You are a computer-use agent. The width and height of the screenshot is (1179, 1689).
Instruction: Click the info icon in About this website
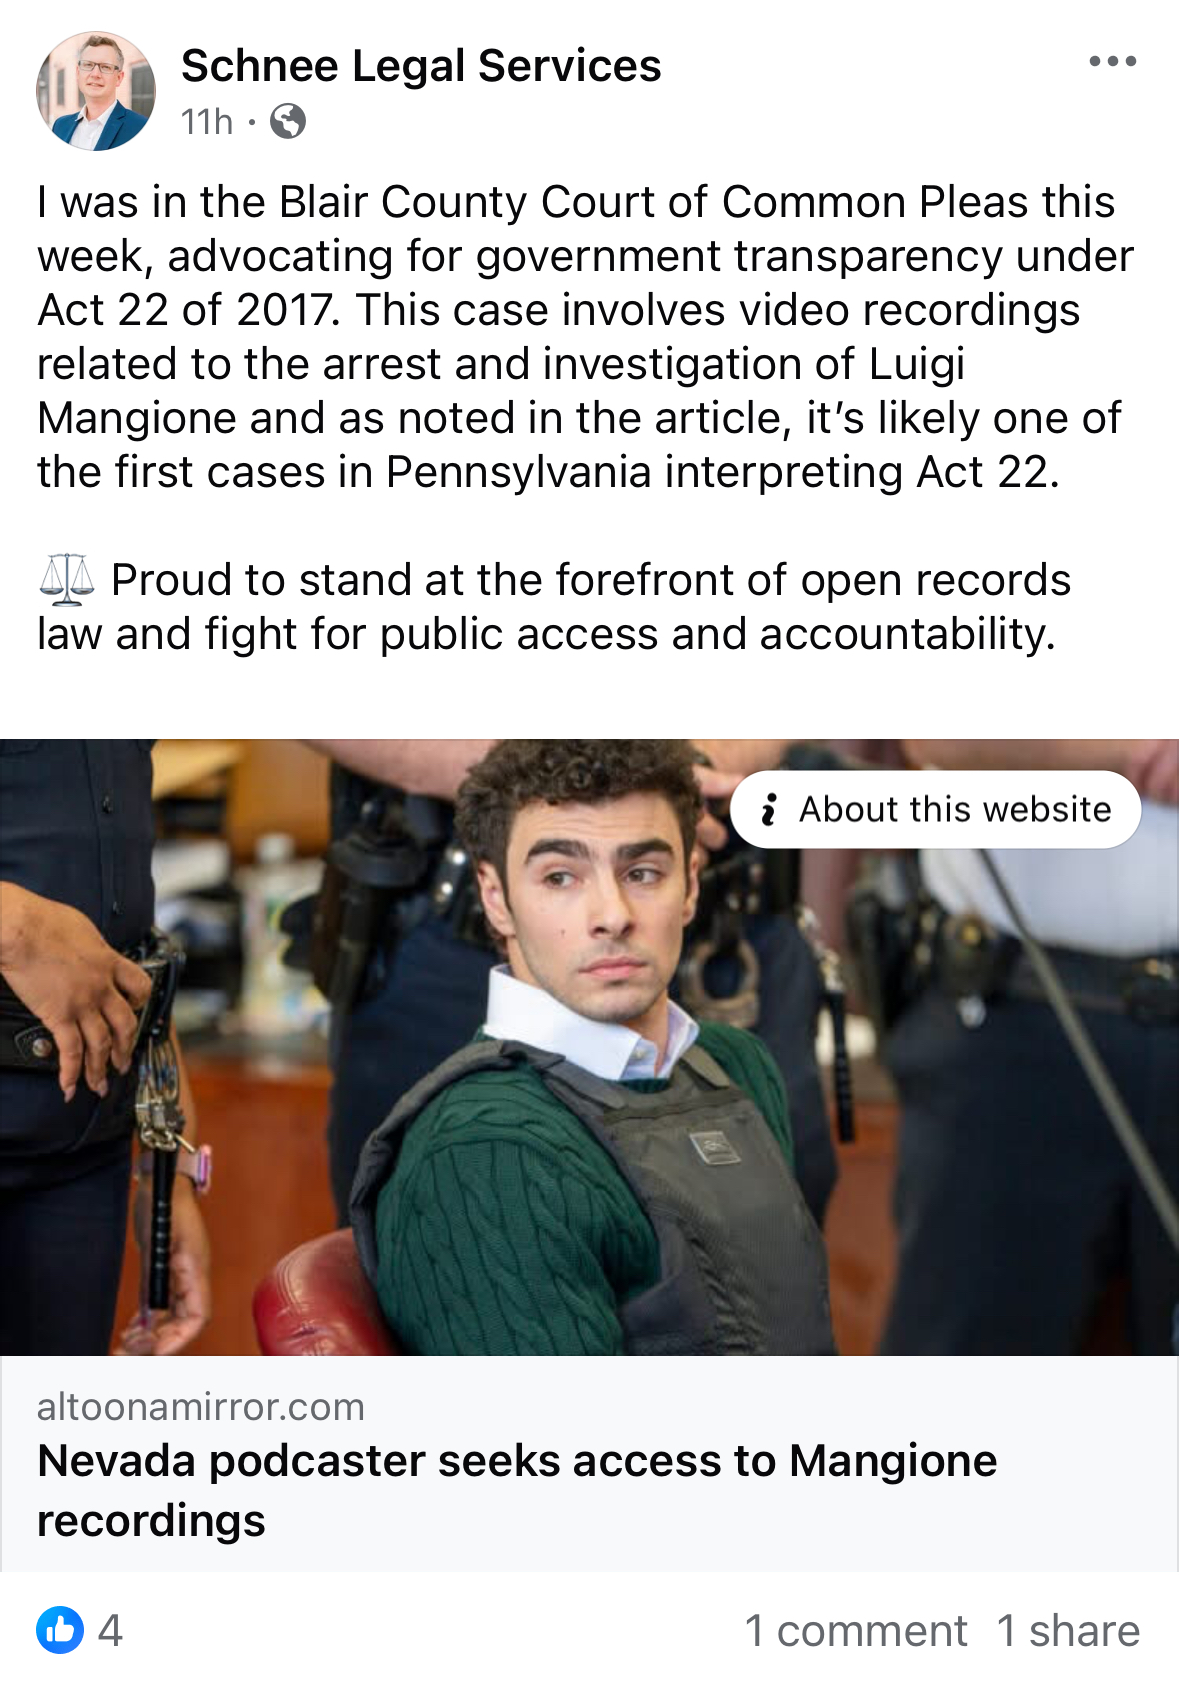click(x=768, y=809)
